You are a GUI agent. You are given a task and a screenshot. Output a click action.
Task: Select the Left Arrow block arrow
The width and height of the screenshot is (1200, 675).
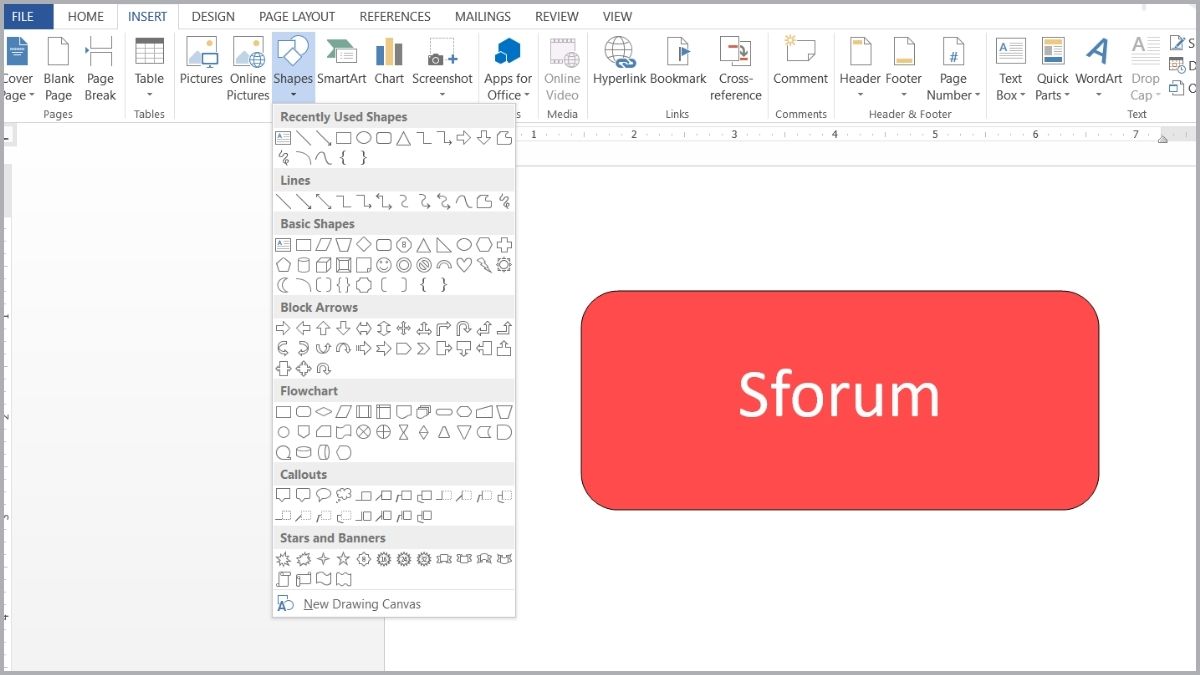[303, 328]
